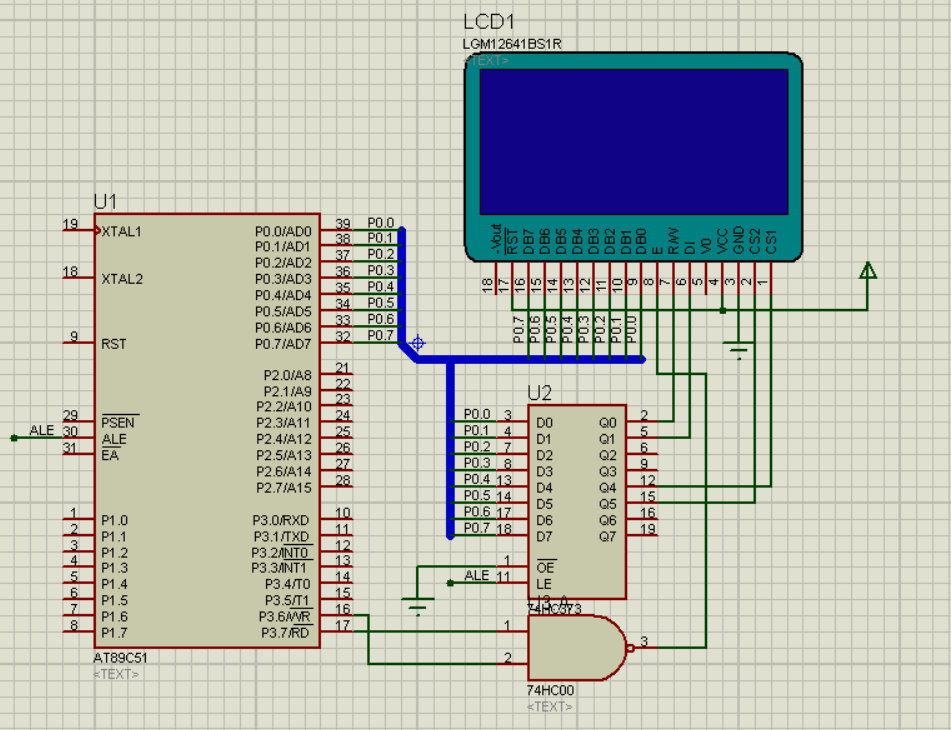
Task: Select the 74HC00 part label
Action: 550,690
